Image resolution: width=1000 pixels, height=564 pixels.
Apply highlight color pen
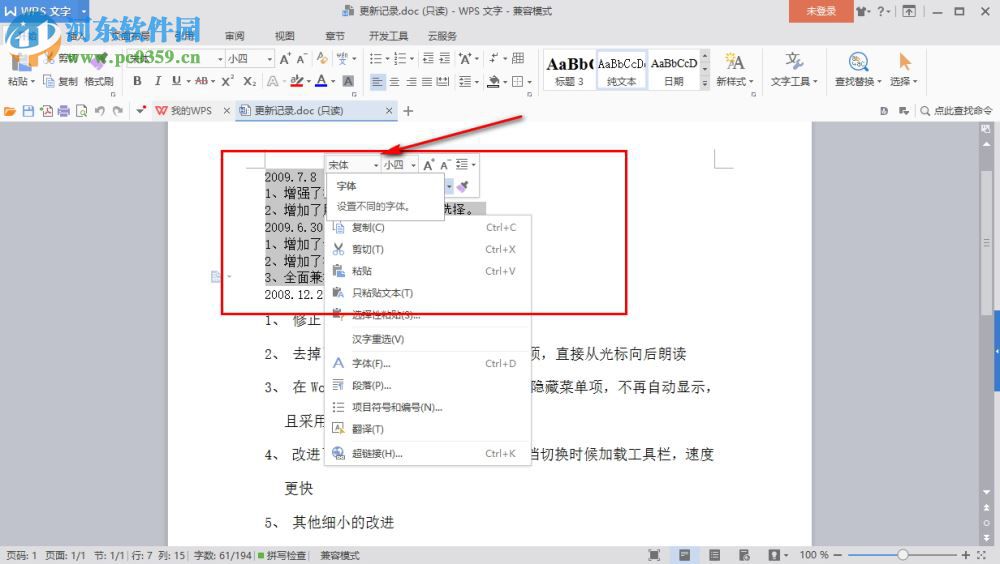(297, 81)
